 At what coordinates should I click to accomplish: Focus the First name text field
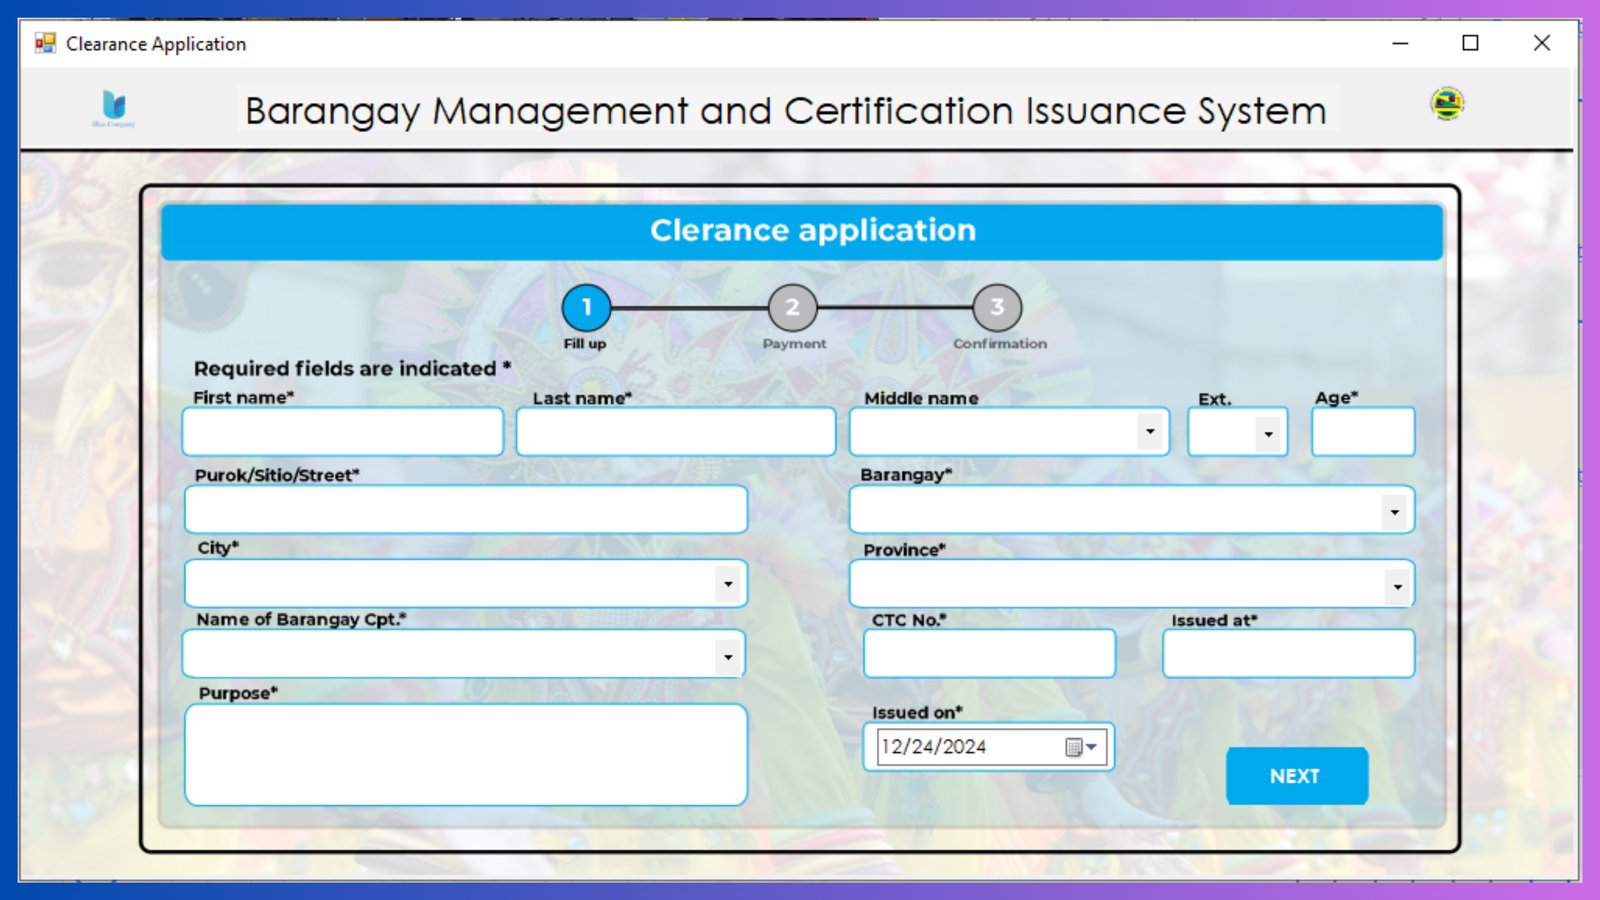pyautogui.click(x=342, y=432)
